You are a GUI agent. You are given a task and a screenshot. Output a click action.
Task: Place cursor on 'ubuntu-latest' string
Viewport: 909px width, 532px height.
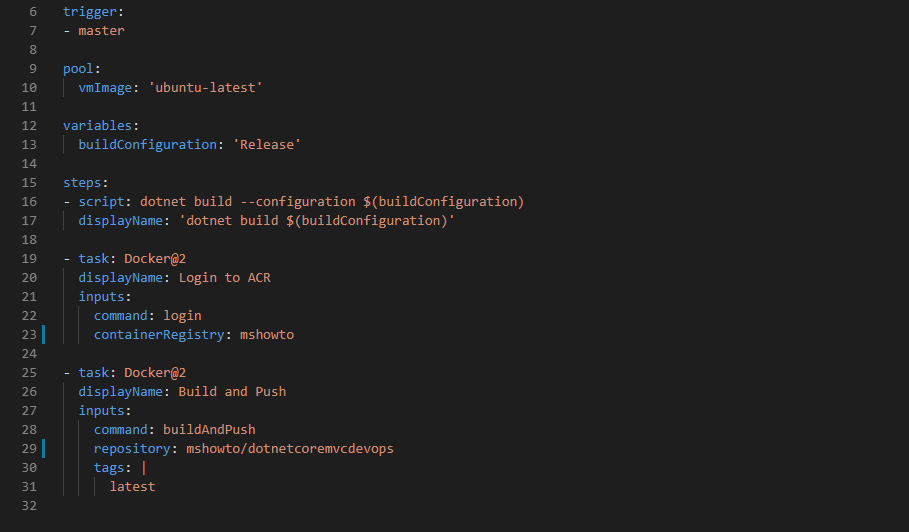(205, 88)
